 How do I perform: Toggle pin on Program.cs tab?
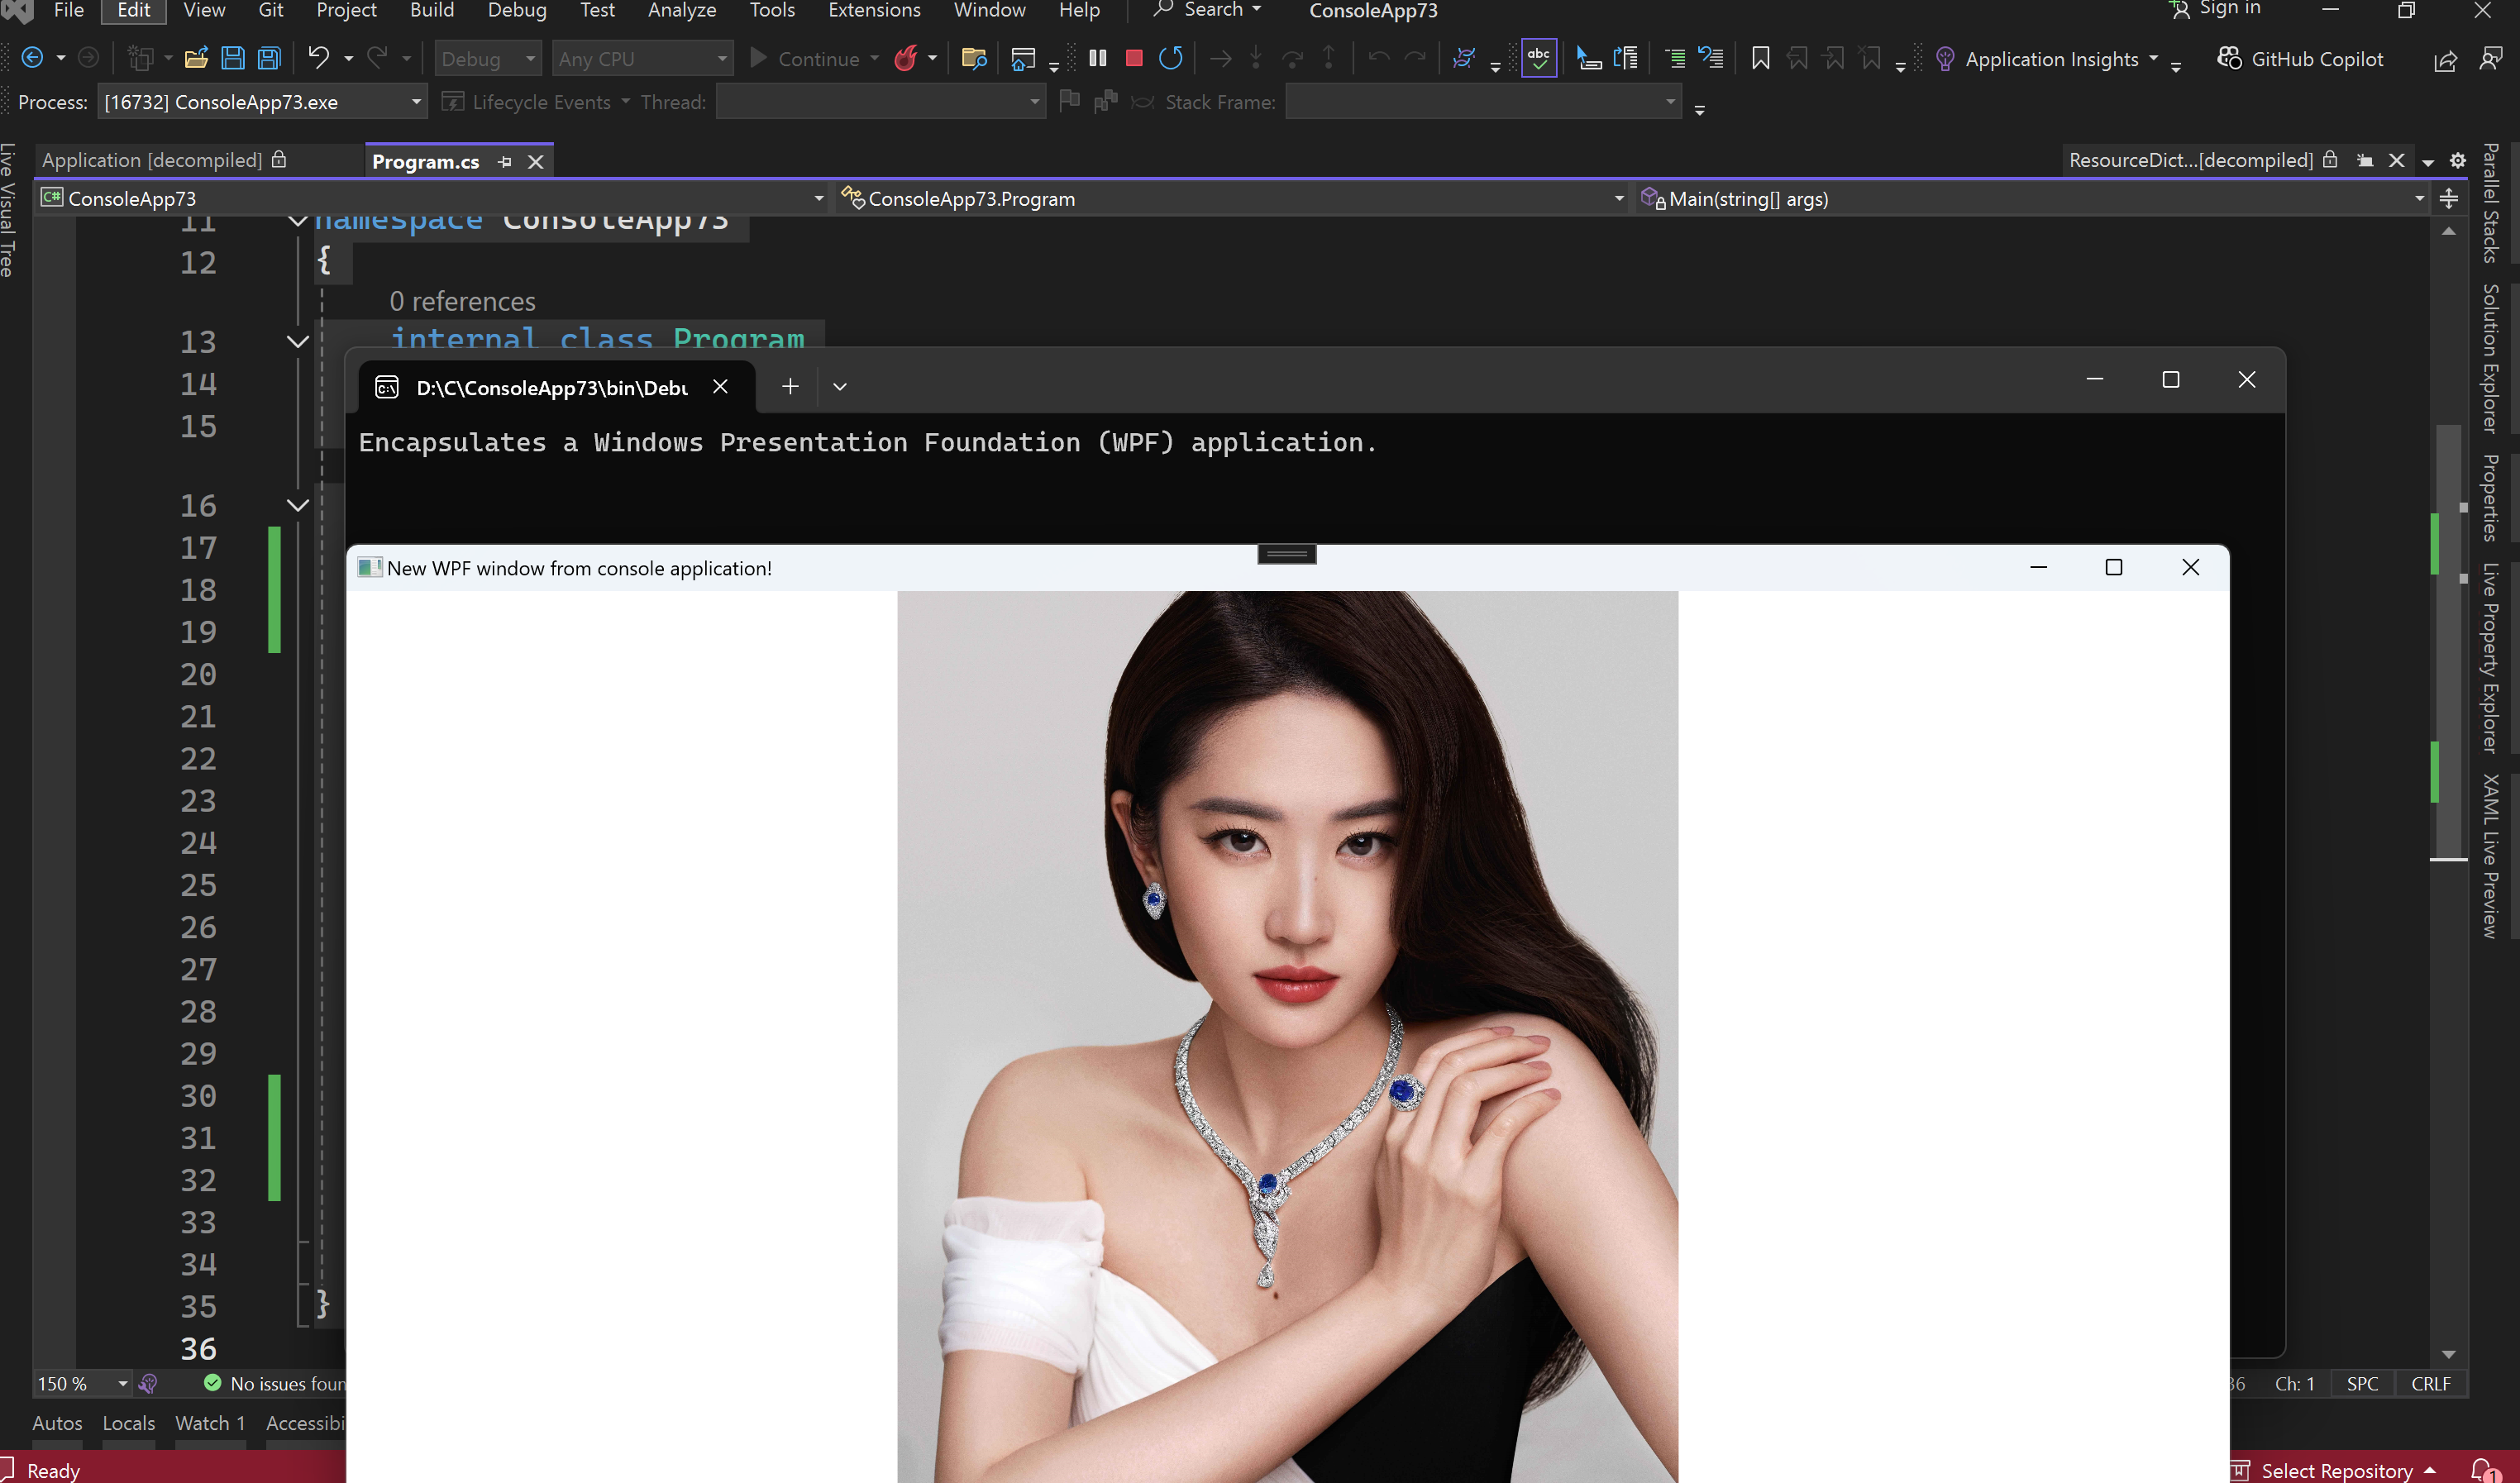click(x=505, y=162)
